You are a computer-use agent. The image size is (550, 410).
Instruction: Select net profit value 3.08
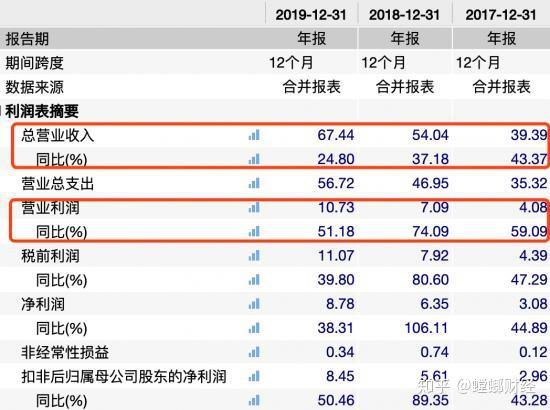(x=533, y=304)
